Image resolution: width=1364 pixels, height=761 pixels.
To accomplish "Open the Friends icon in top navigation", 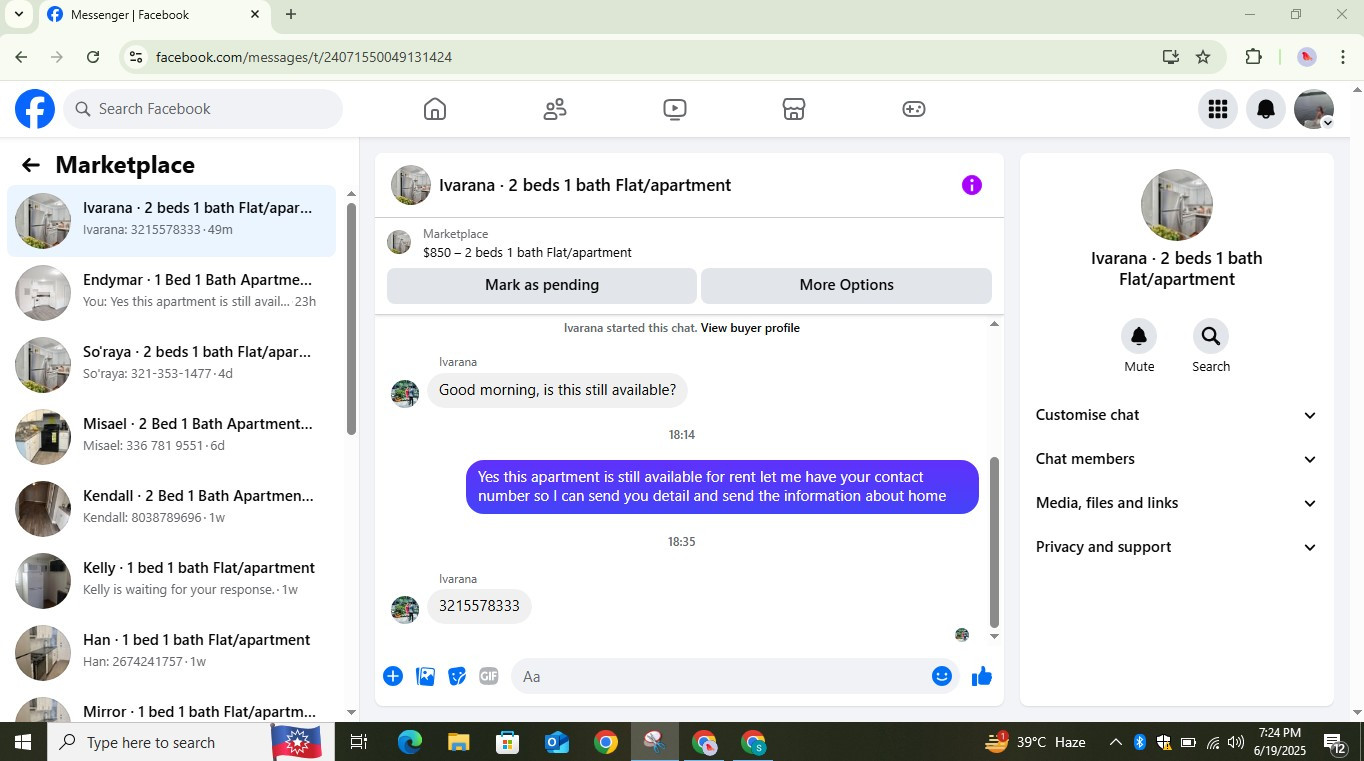I will point(555,109).
